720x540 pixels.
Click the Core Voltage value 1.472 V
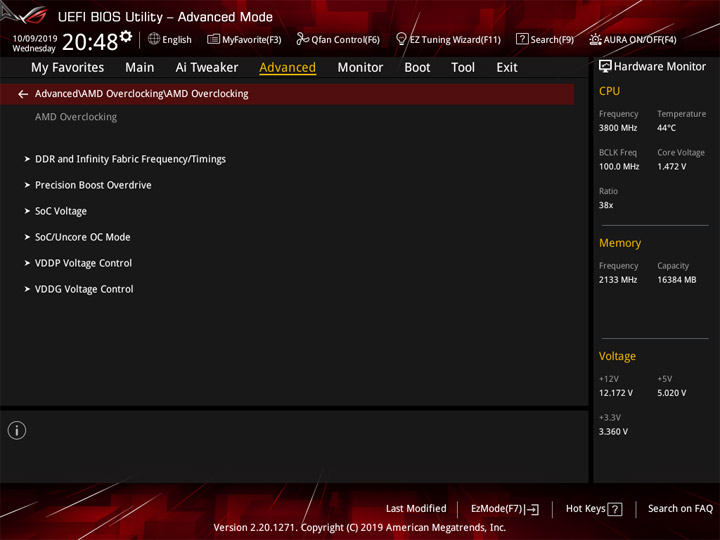(x=671, y=167)
